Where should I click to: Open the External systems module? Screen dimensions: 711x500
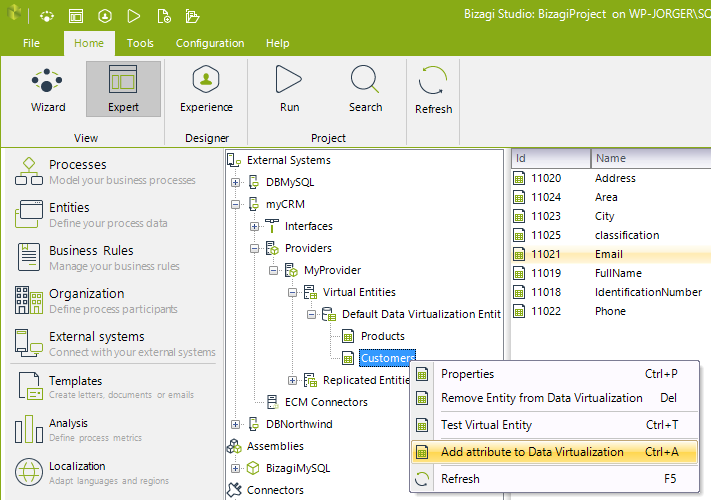[x=115, y=344]
